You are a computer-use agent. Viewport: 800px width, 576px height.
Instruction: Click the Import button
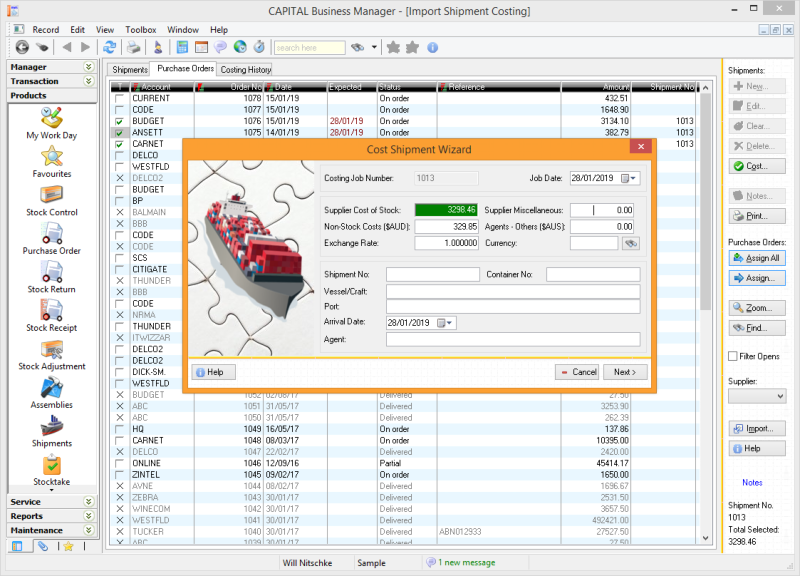[x=757, y=429]
